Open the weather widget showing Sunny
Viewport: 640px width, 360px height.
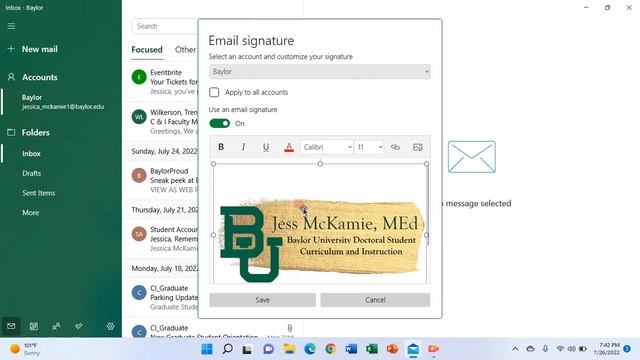click(26, 349)
